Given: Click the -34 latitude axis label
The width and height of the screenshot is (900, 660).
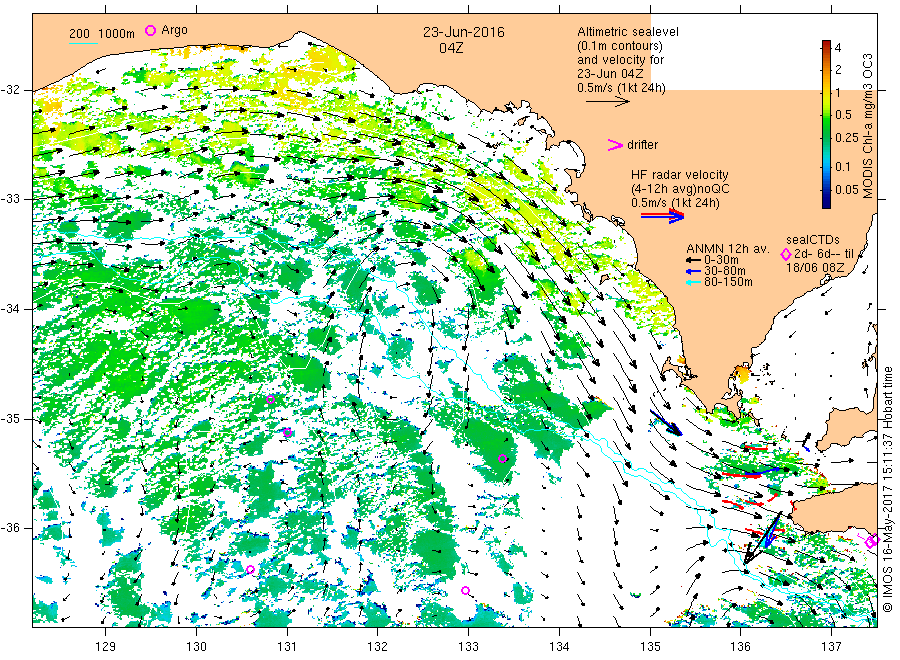Looking at the screenshot, I should 10,309.
